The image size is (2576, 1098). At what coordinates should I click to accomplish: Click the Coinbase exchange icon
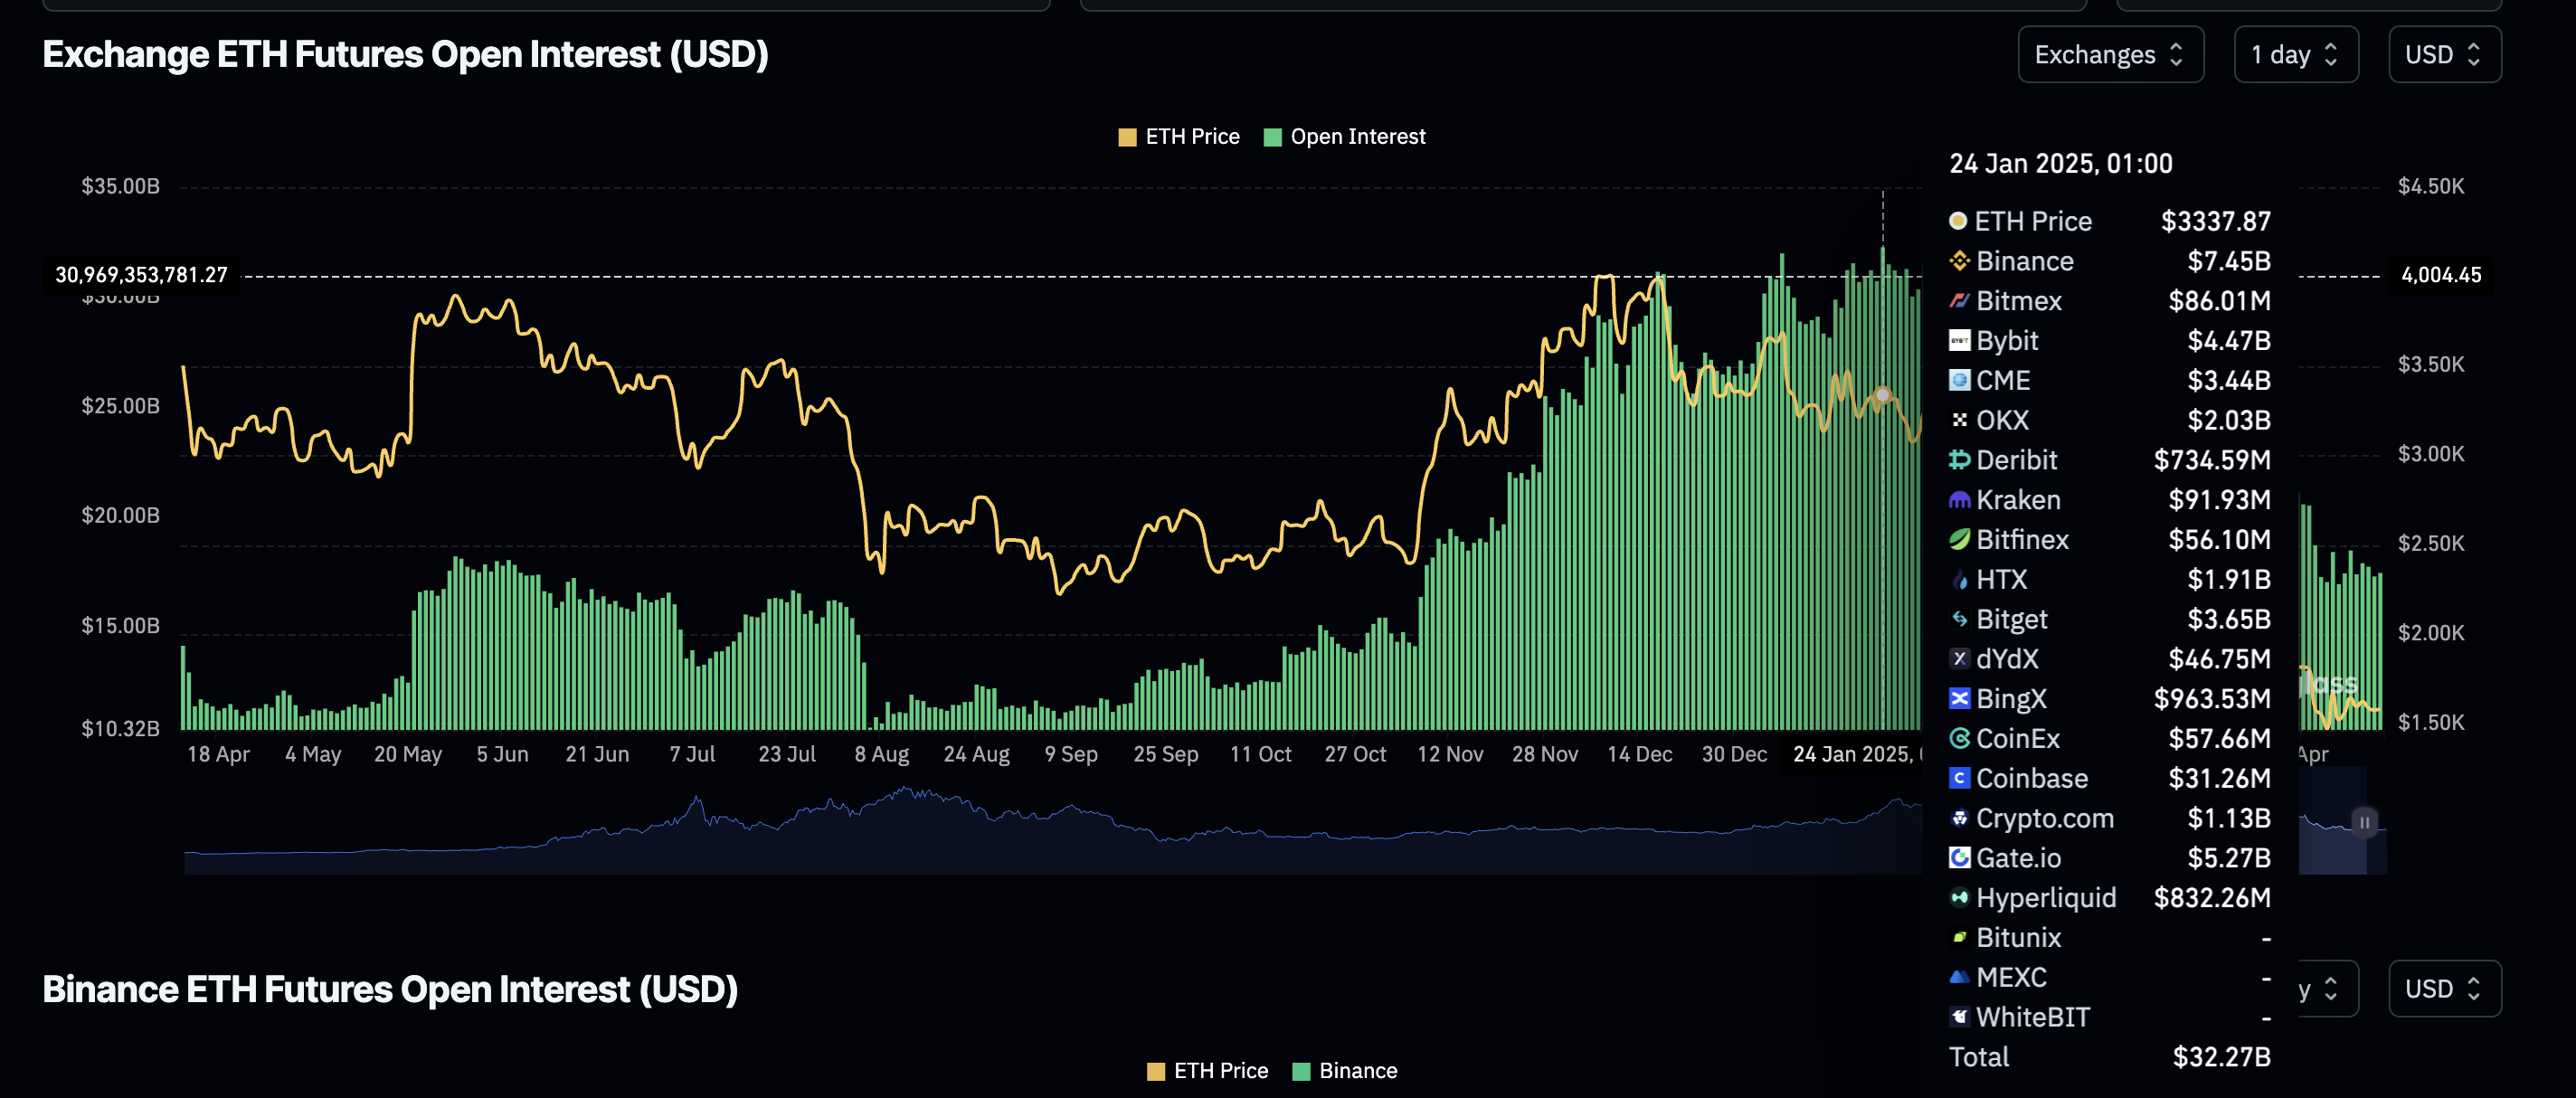[x=1959, y=778]
